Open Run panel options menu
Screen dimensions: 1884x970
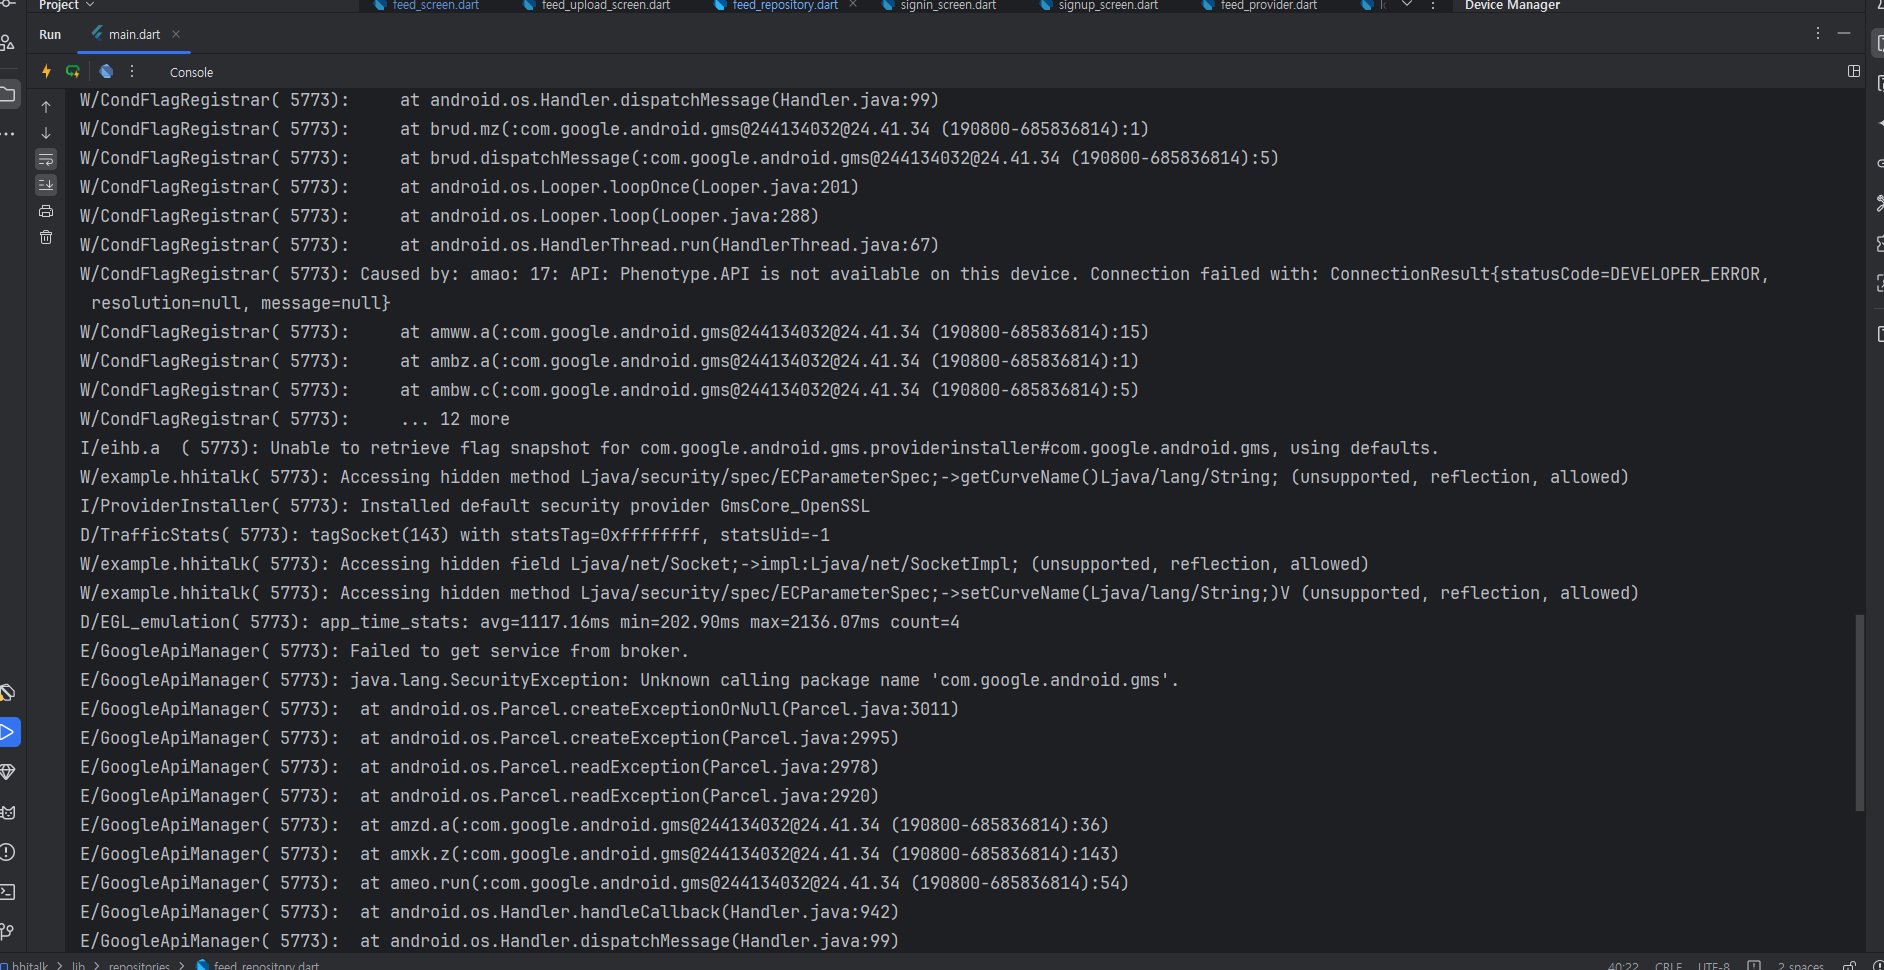pyautogui.click(x=1818, y=34)
